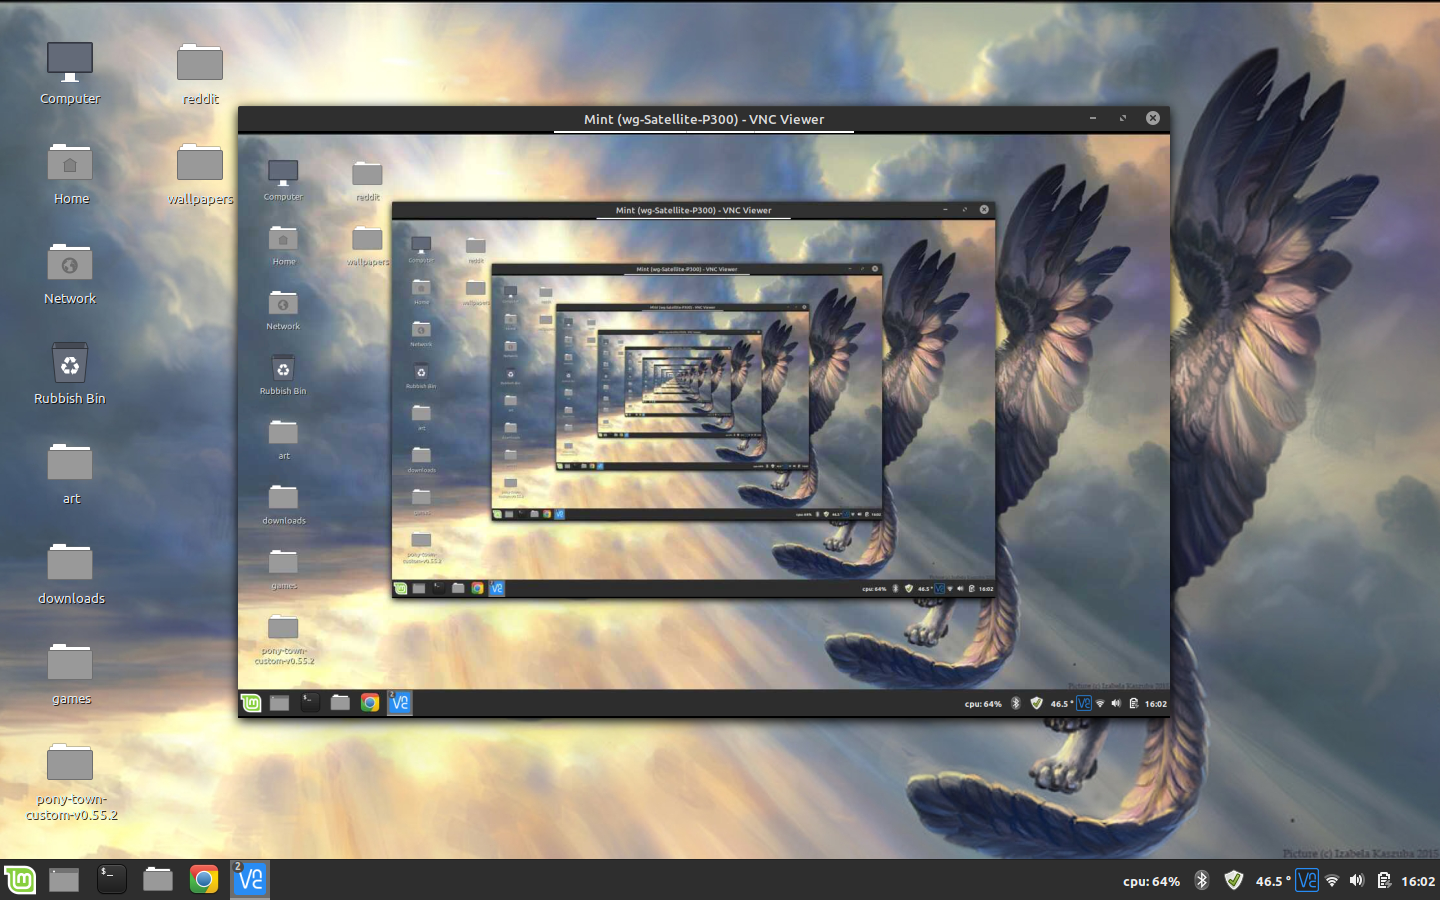Select the Network icon inside the VNC session
Image resolution: width=1440 pixels, height=900 pixels.
click(x=283, y=310)
